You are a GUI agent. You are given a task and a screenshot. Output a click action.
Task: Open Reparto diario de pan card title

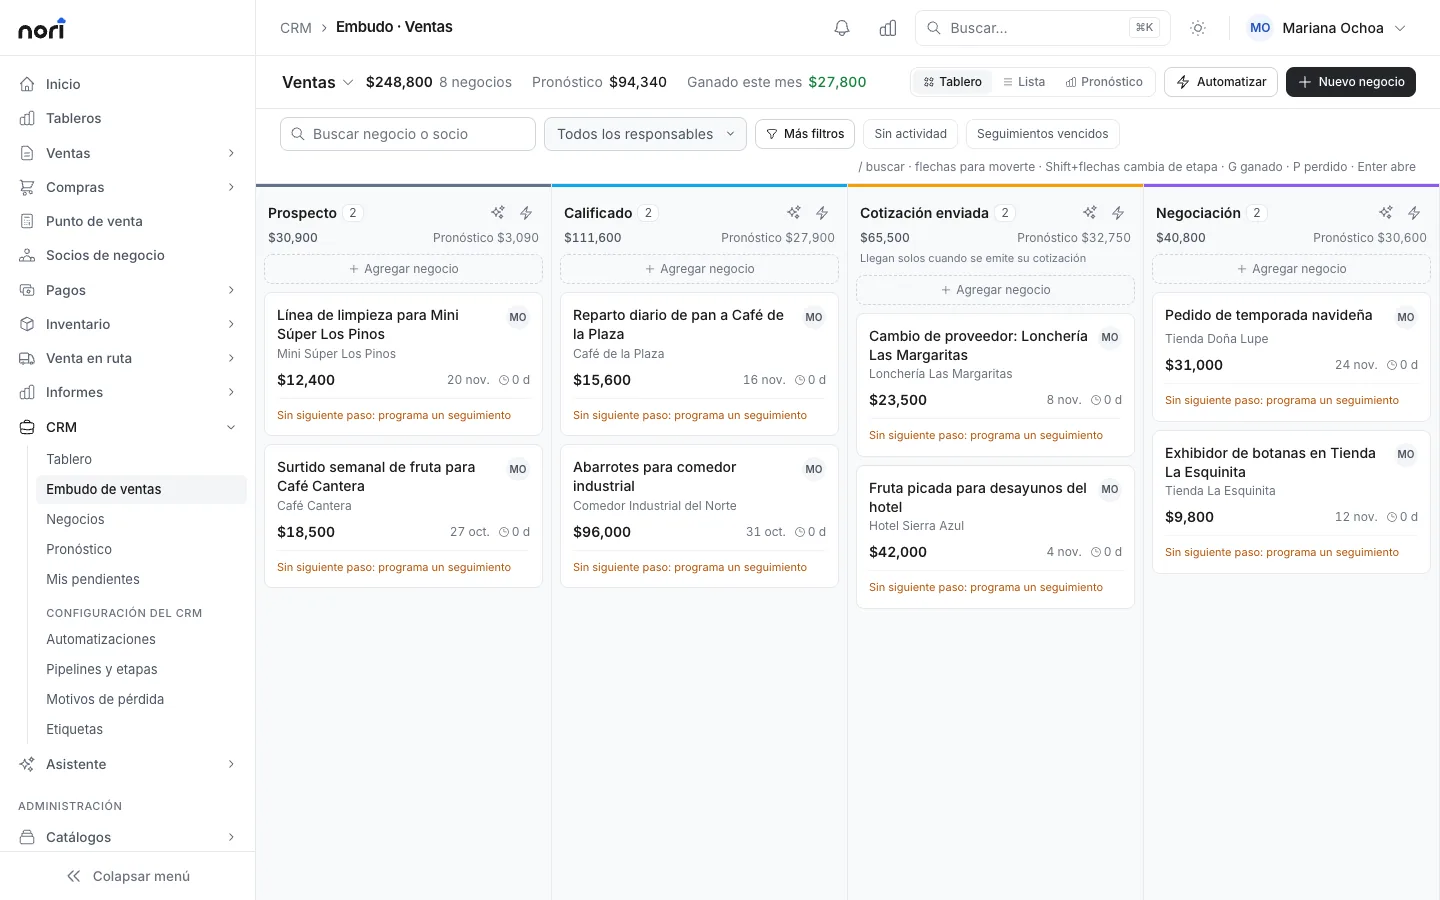(x=678, y=324)
